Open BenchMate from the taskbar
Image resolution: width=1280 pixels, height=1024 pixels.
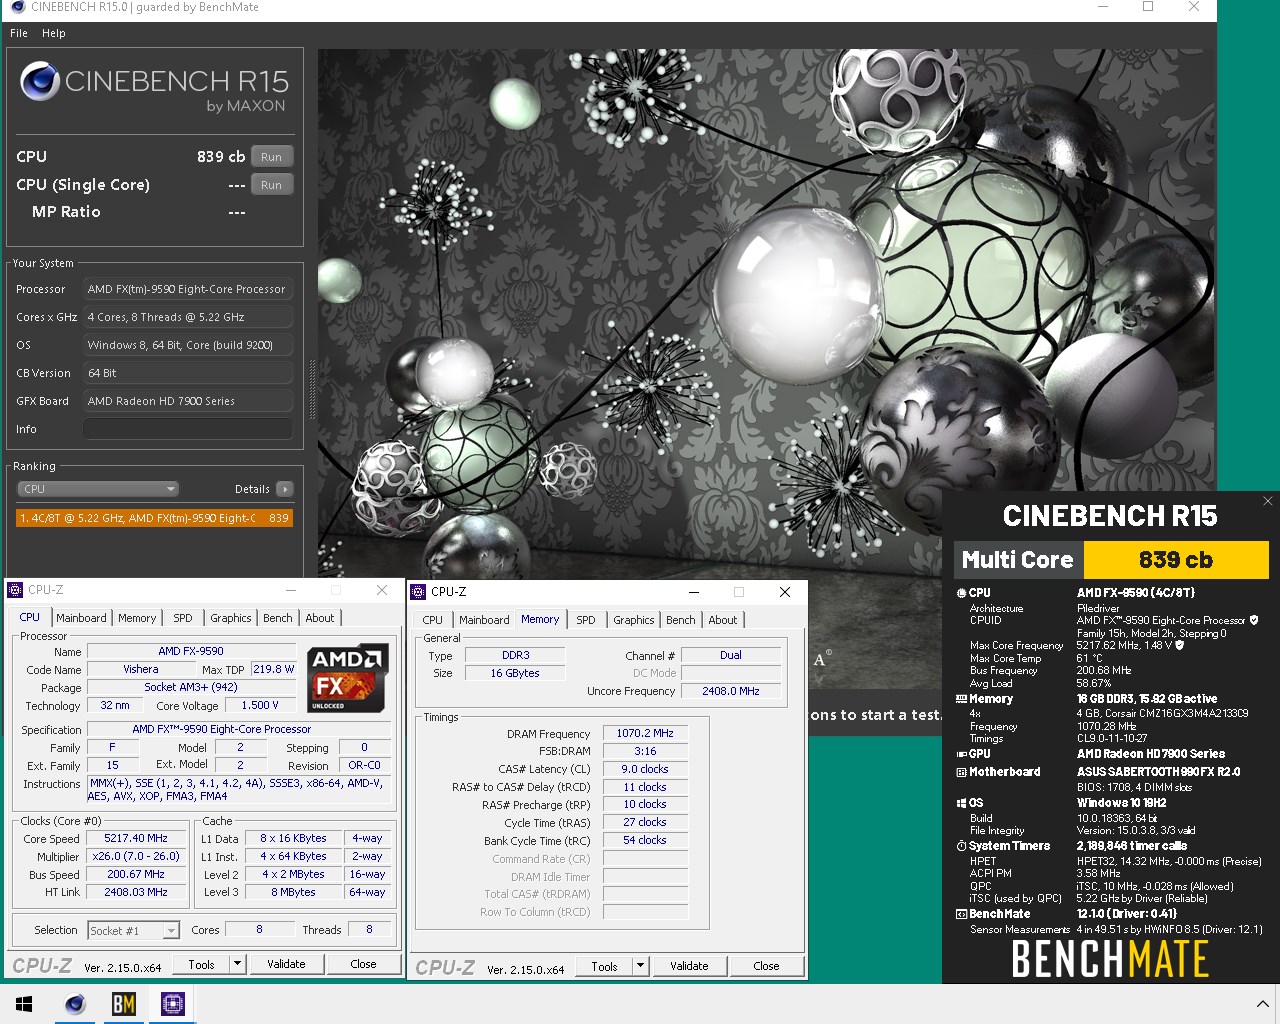124,1004
